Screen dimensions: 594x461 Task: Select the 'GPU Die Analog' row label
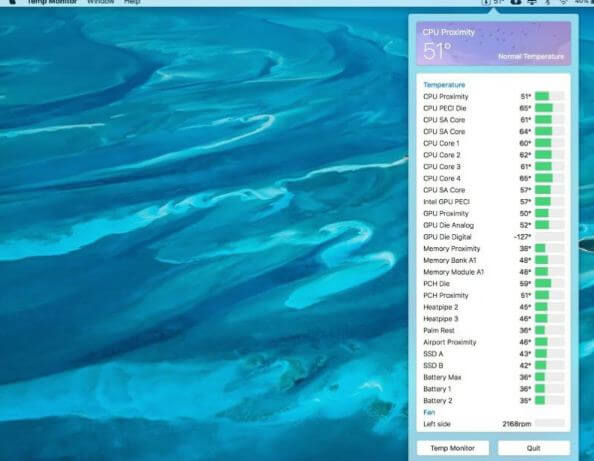coord(448,225)
